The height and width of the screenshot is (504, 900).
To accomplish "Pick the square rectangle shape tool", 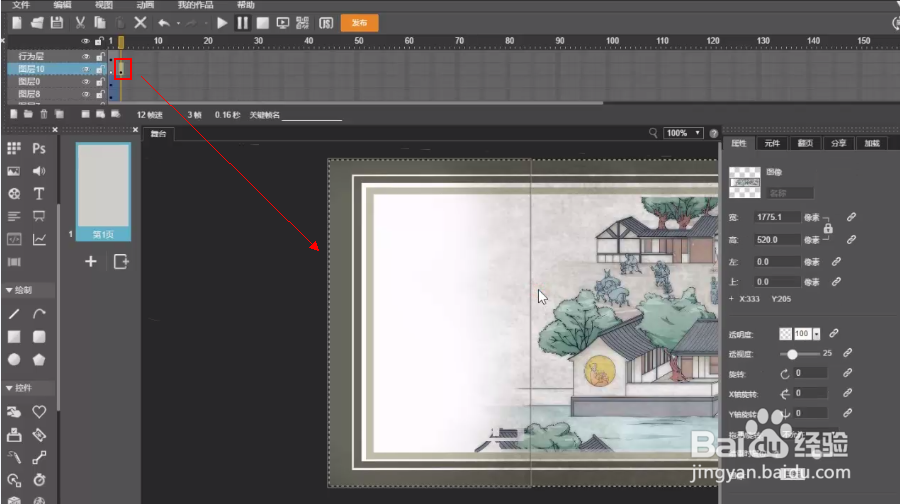I will point(14,337).
